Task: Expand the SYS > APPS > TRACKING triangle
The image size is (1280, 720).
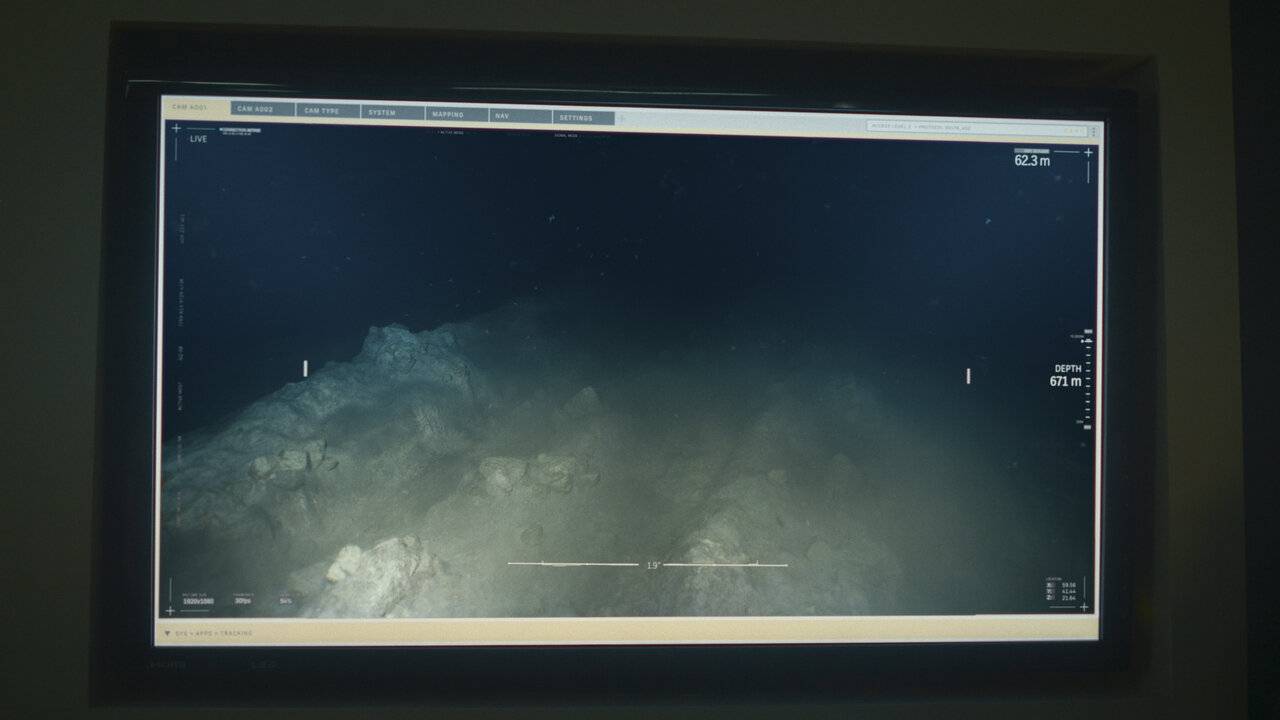Action: click(168, 633)
